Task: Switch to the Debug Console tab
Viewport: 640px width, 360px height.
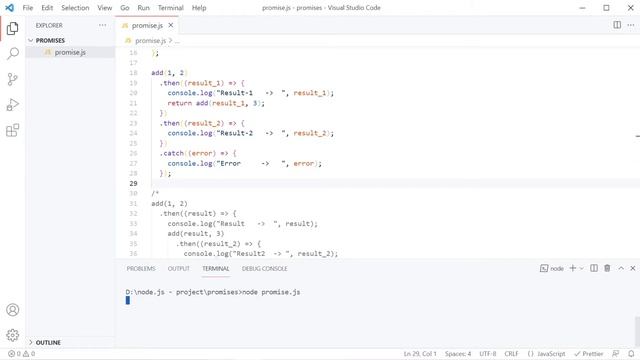Action: click(x=264, y=269)
